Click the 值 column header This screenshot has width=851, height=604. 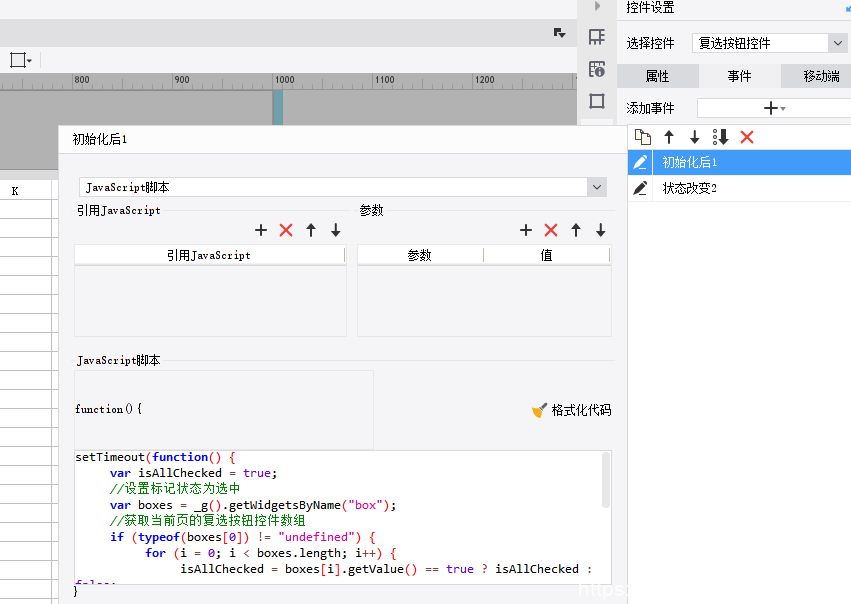click(547, 255)
